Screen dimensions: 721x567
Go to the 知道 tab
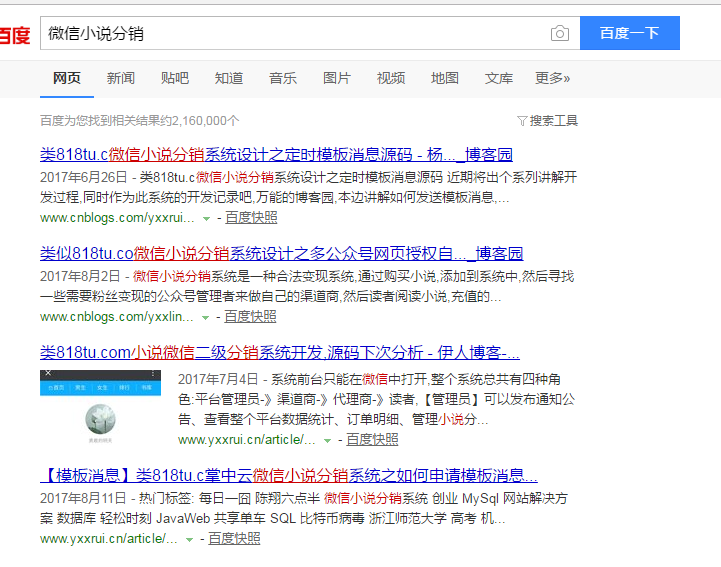pyautogui.click(x=229, y=78)
